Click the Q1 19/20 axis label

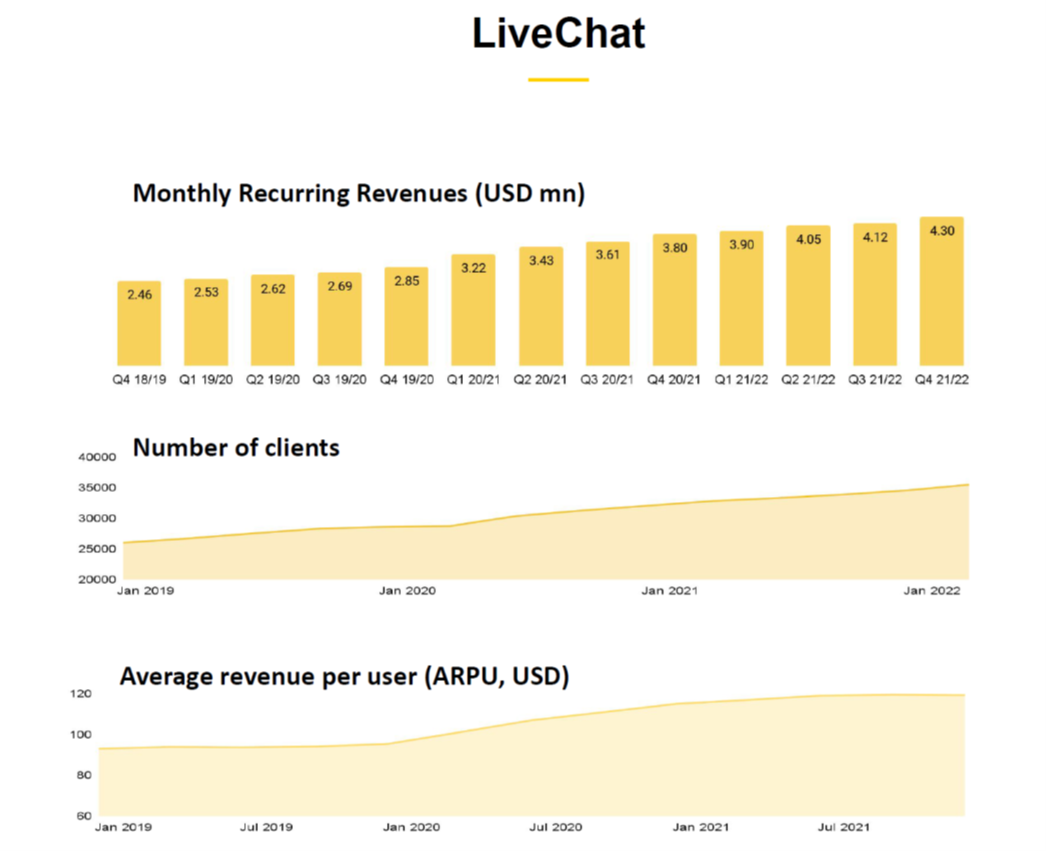(x=206, y=380)
